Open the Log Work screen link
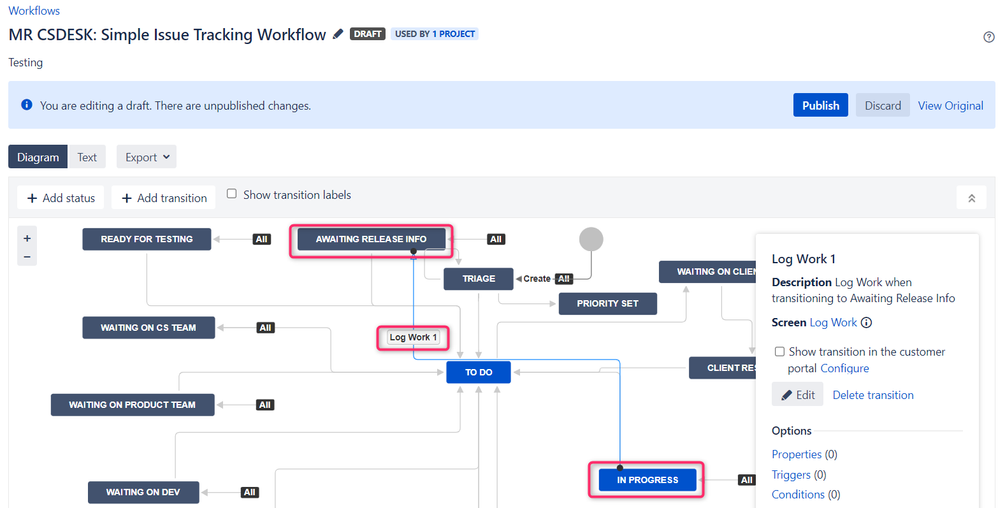 (x=833, y=323)
